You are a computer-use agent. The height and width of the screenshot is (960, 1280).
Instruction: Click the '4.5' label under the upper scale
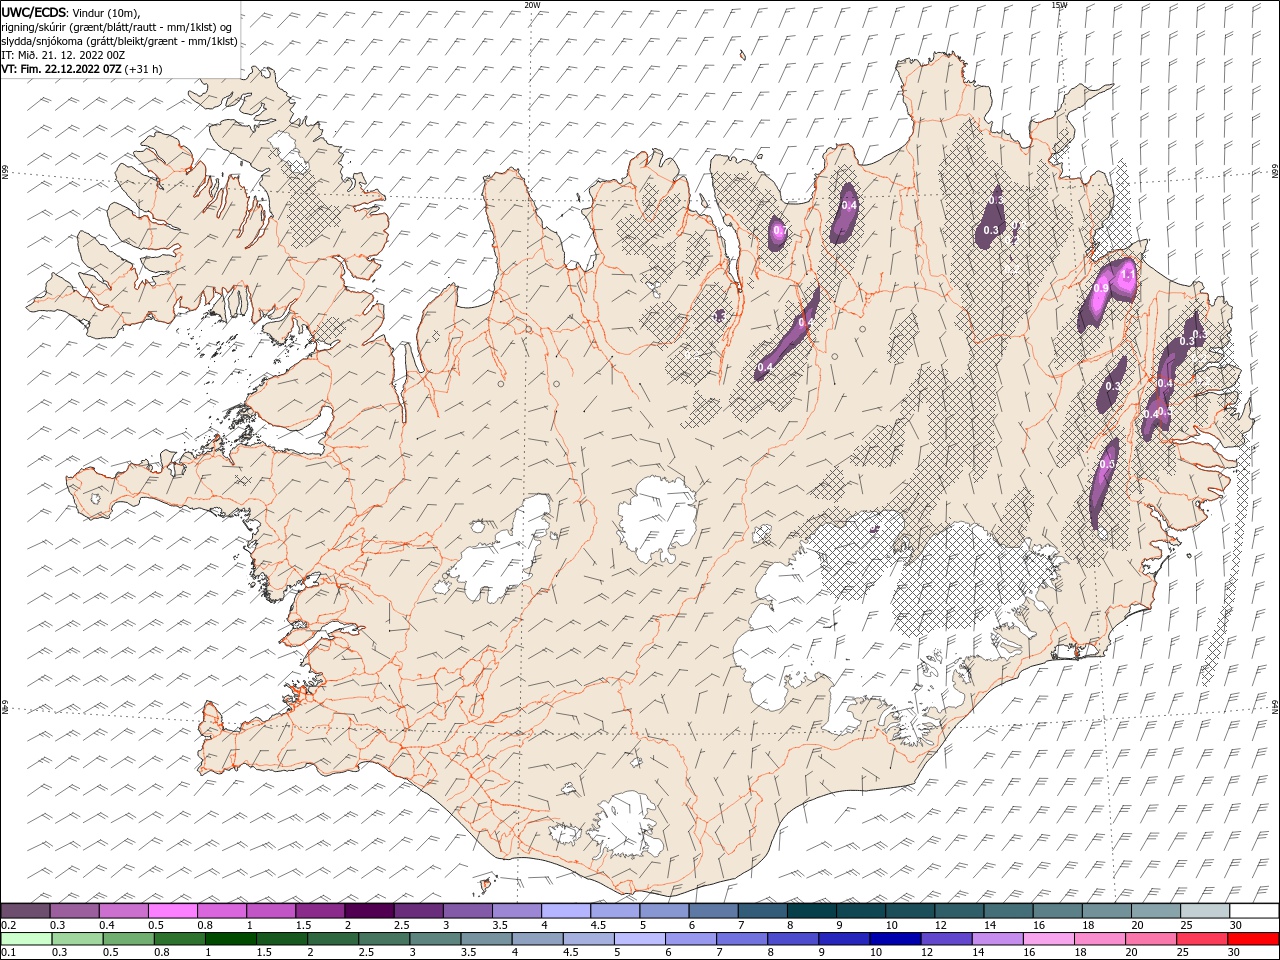tap(598, 925)
